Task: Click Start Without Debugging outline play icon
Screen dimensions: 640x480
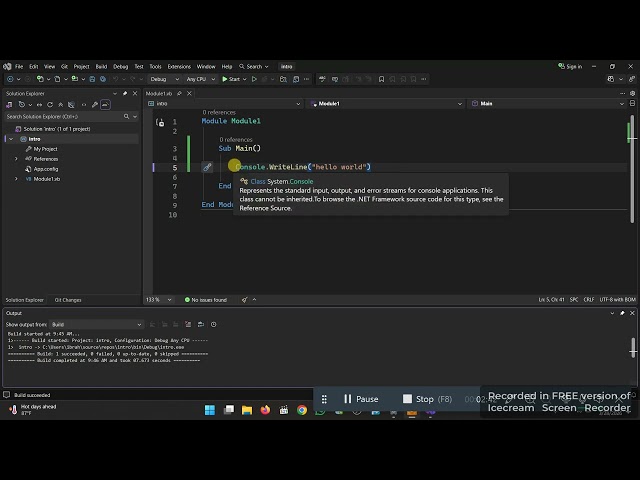Action: click(x=254, y=79)
